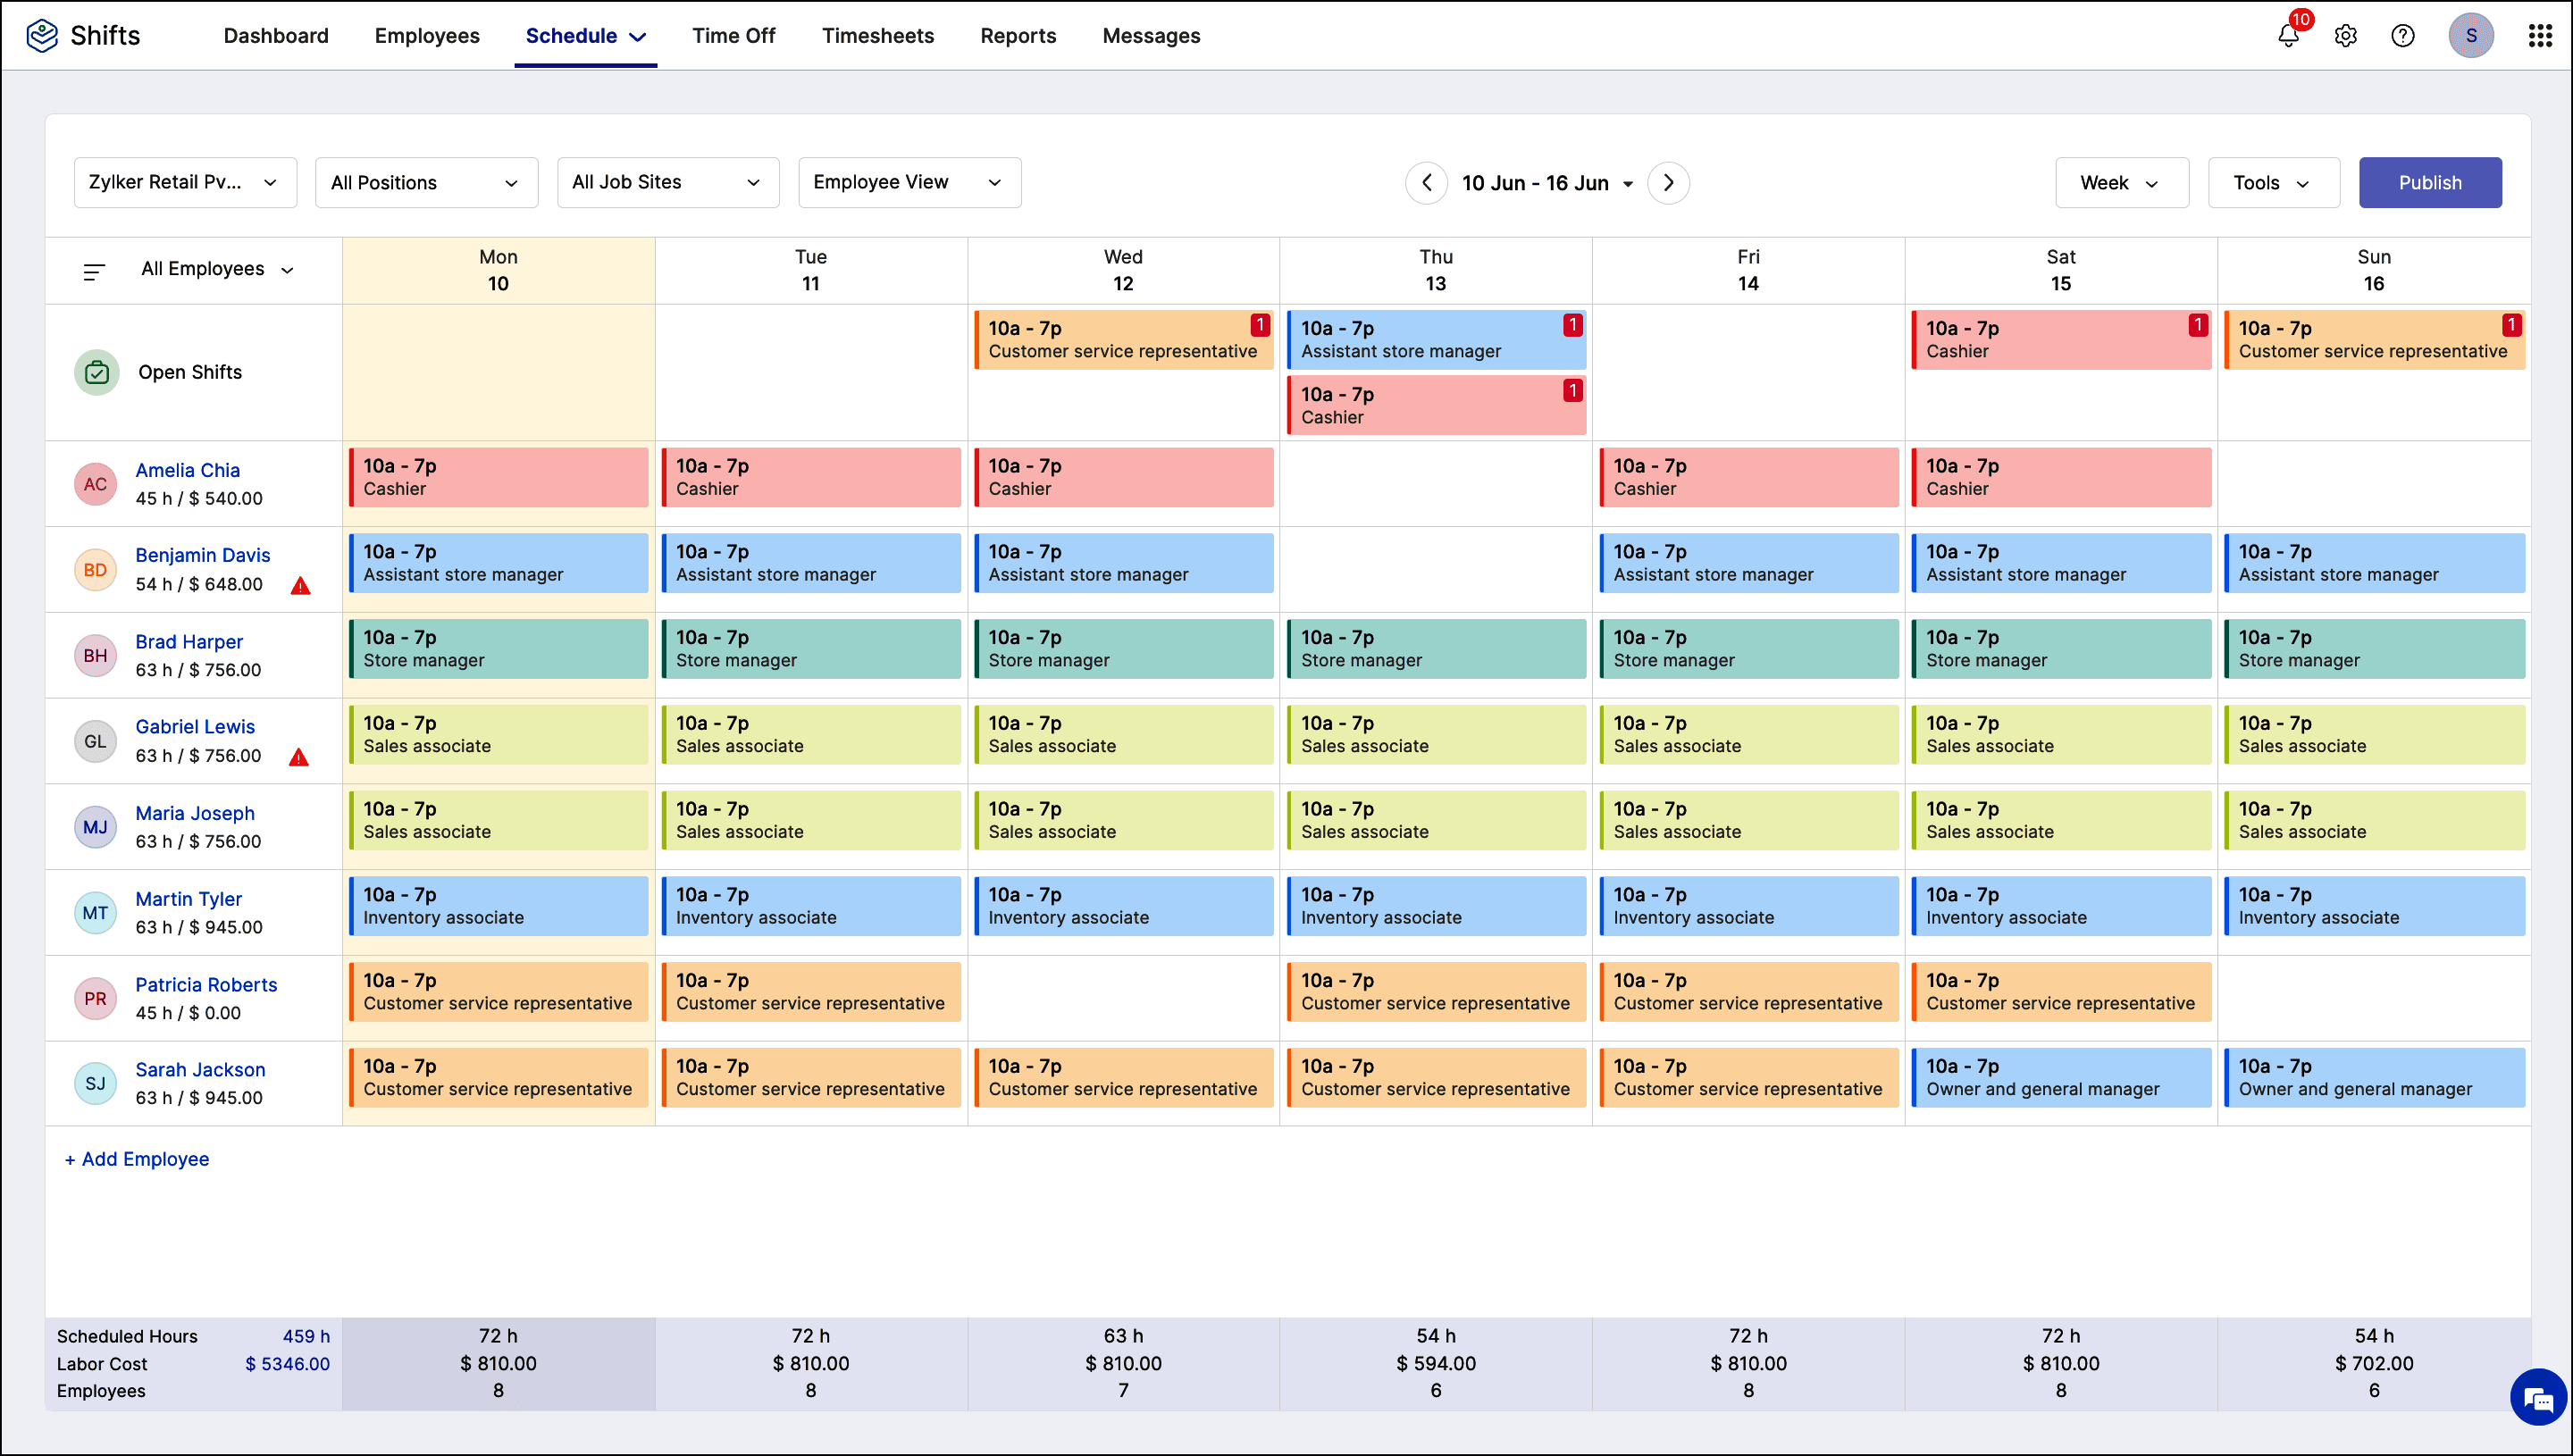Open the Time Off section
The image size is (2573, 1456).
pyautogui.click(x=733, y=35)
